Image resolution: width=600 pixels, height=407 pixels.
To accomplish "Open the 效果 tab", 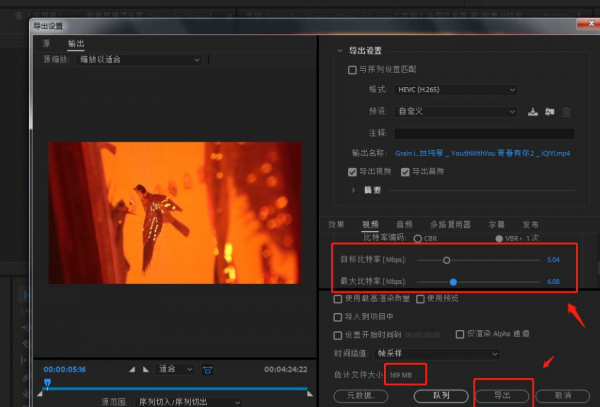I will pyautogui.click(x=336, y=225).
